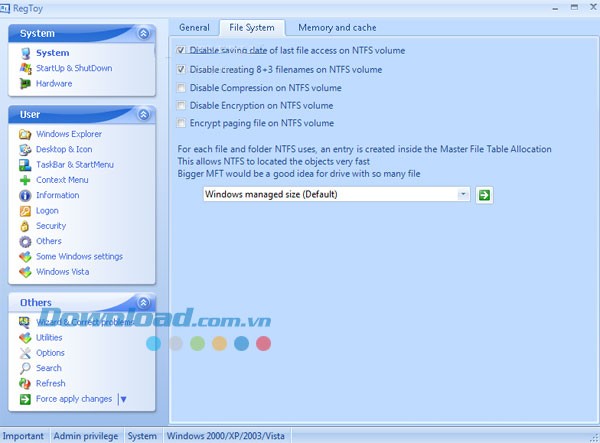Click the StartUp & ShutDown icon
This screenshot has height=443, width=600.
click(x=25, y=68)
